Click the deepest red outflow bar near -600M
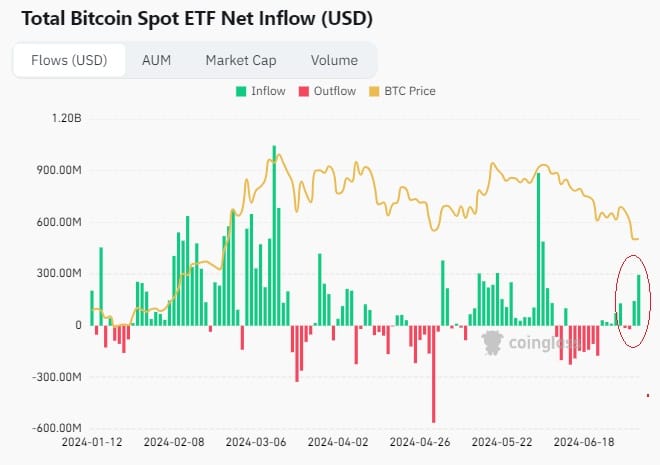Screen dimensions: 660x465 tap(434, 374)
